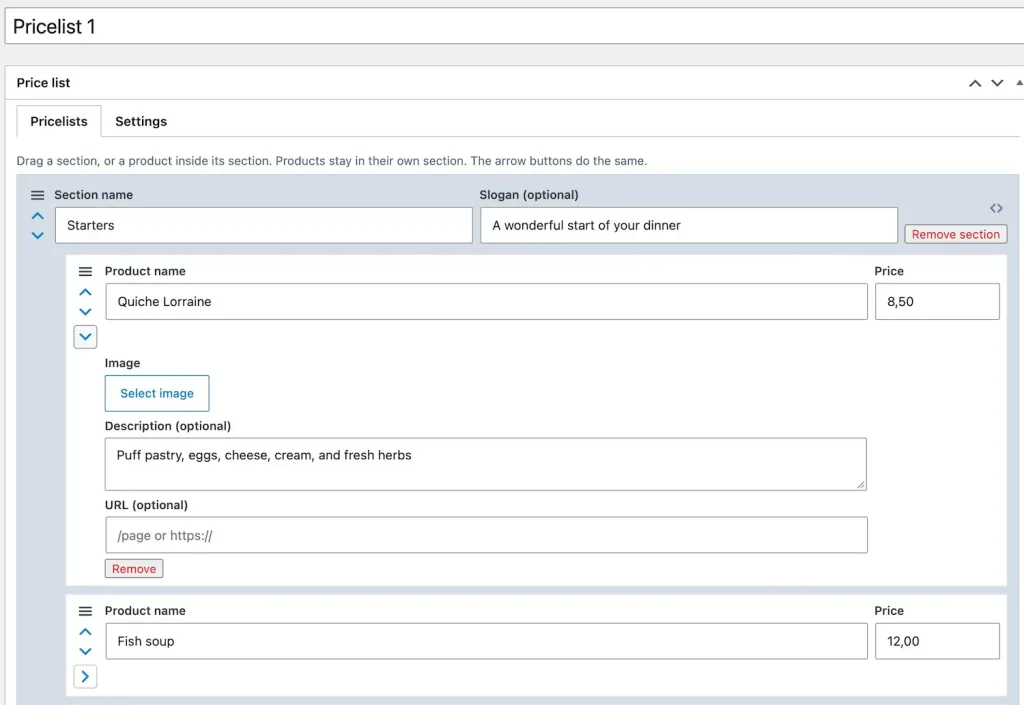1024x705 pixels.
Task: Toggle the Price list panel collapse triangle
Action: click(1019, 83)
